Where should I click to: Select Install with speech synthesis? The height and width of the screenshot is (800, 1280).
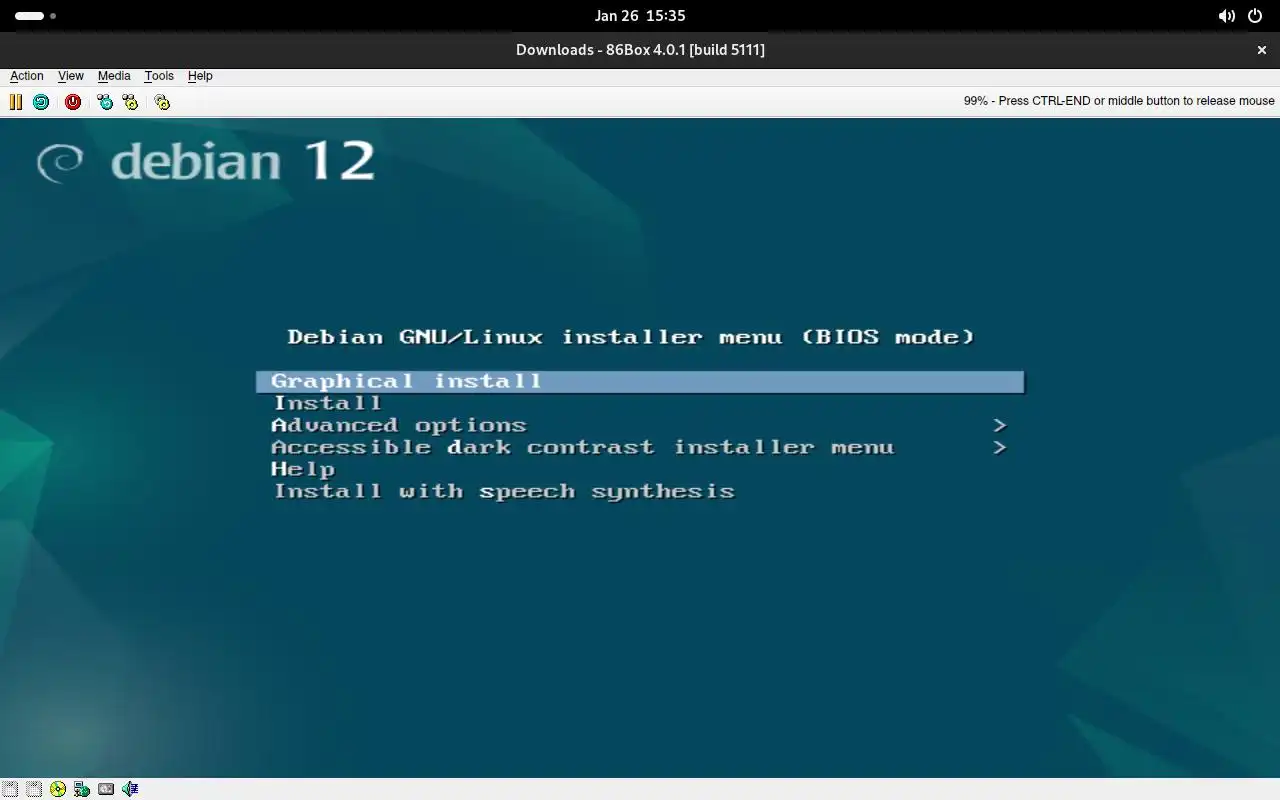pos(504,491)
